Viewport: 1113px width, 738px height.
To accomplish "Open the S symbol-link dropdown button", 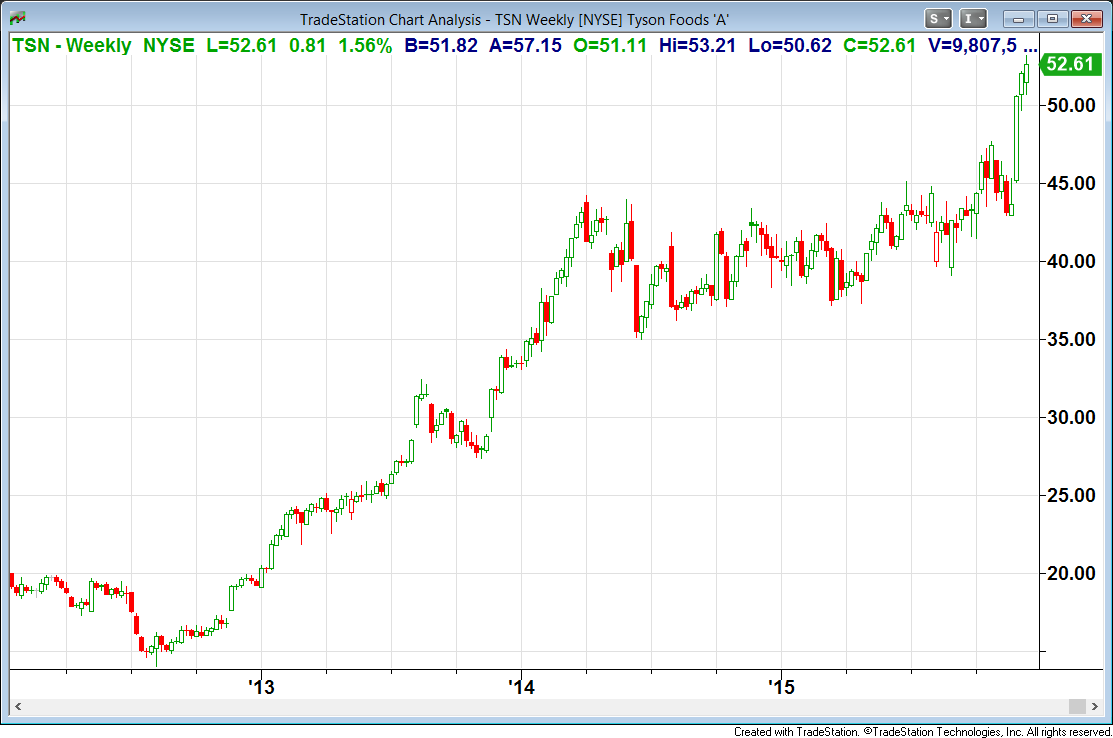I will (938, 19).
